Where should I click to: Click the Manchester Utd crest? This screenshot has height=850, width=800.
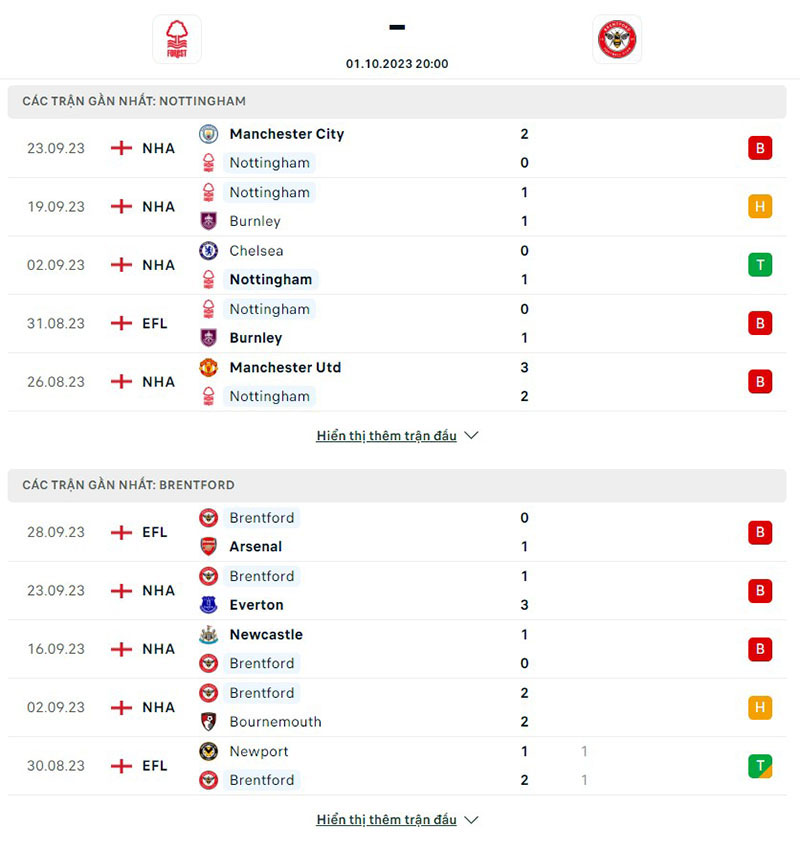[x=209, y=367]
